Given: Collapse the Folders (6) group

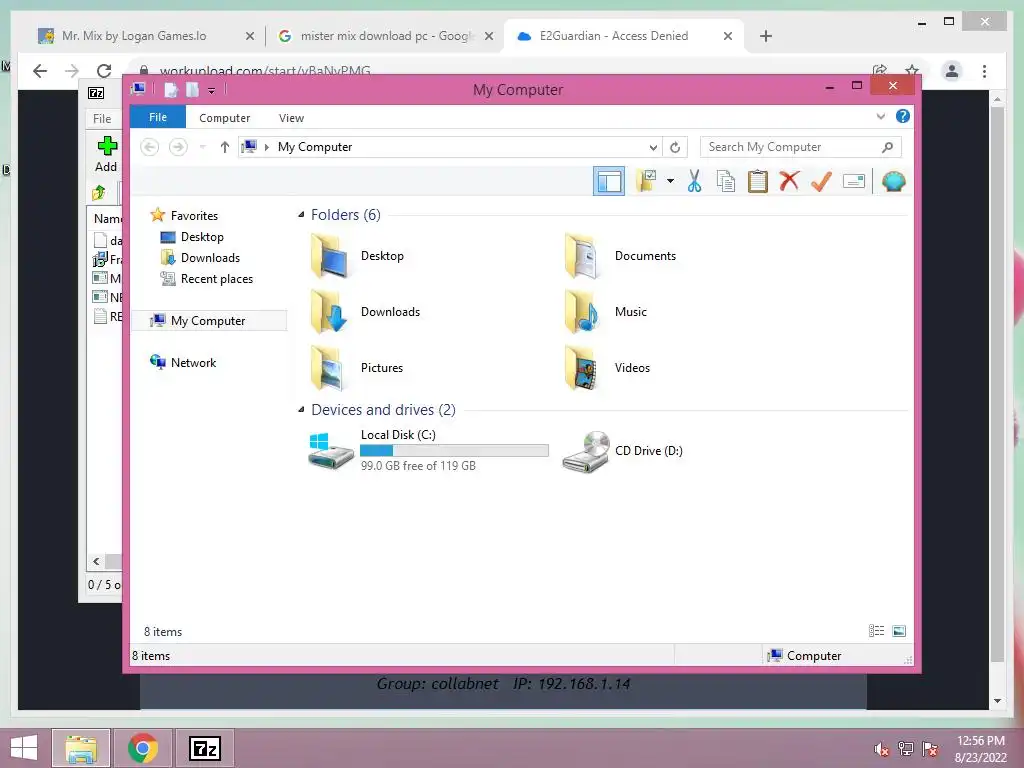Looking at the screenshot, I should pos(301,215).
